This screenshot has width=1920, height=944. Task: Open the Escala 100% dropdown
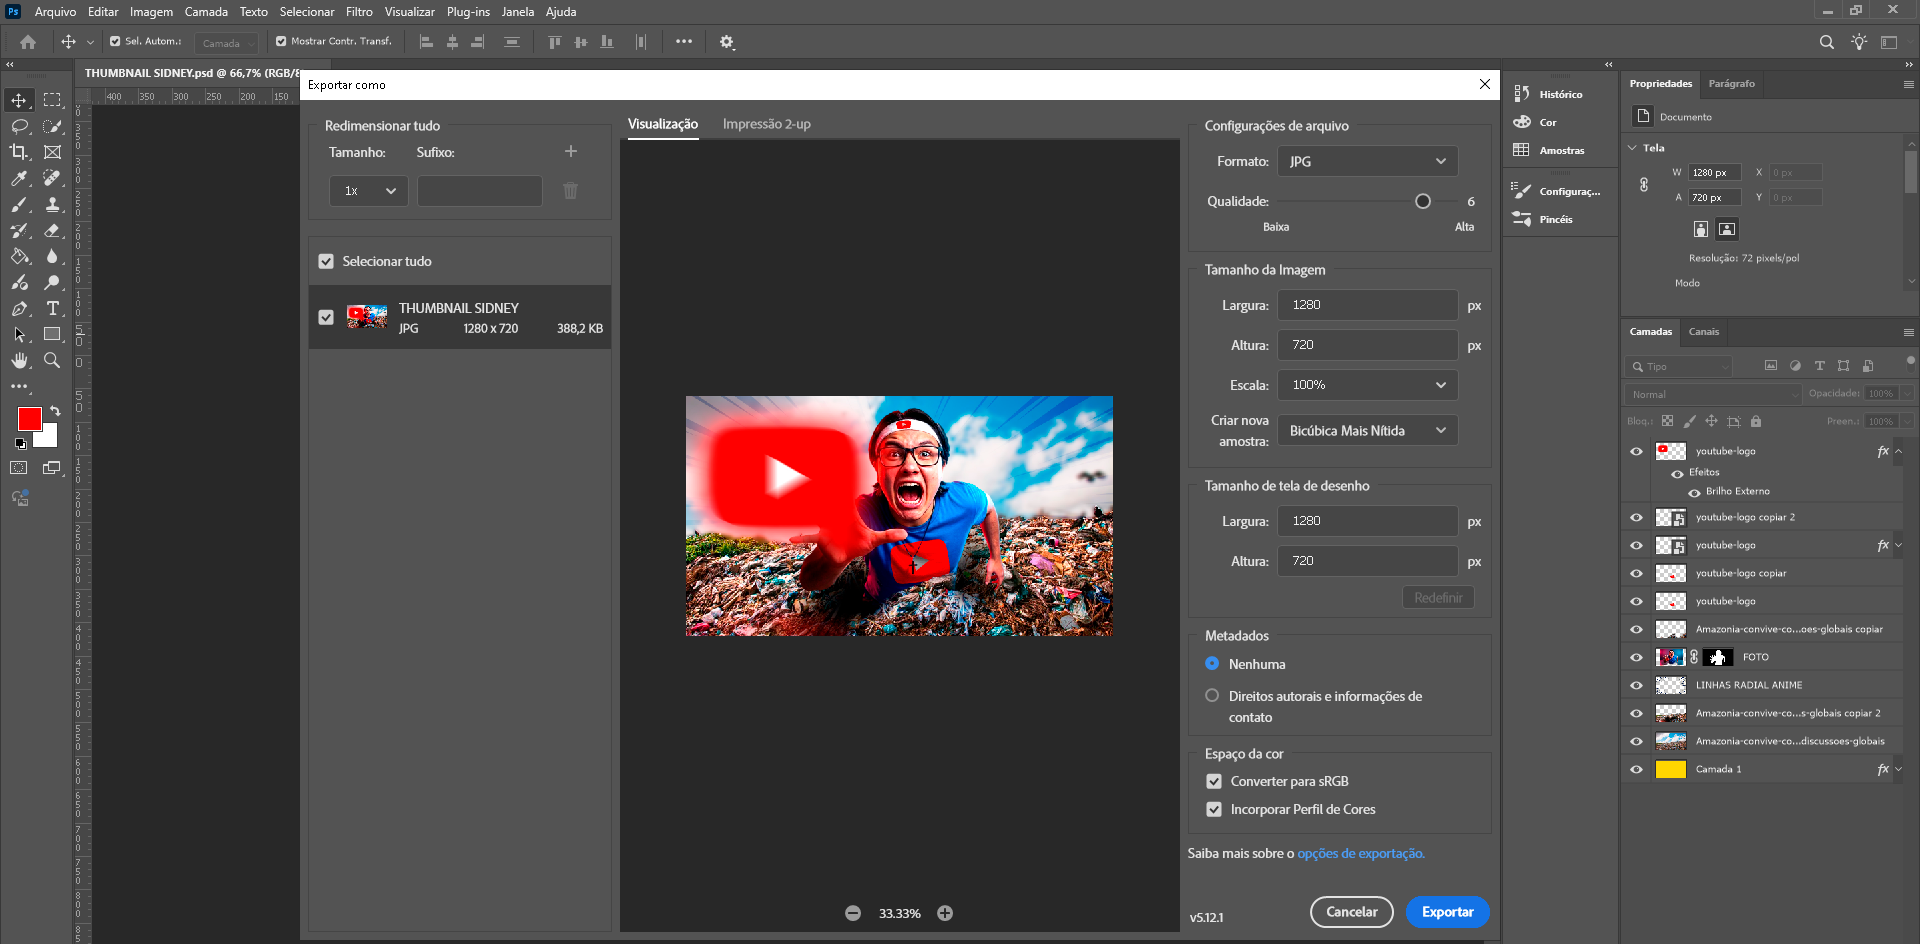click(1367, 385)
